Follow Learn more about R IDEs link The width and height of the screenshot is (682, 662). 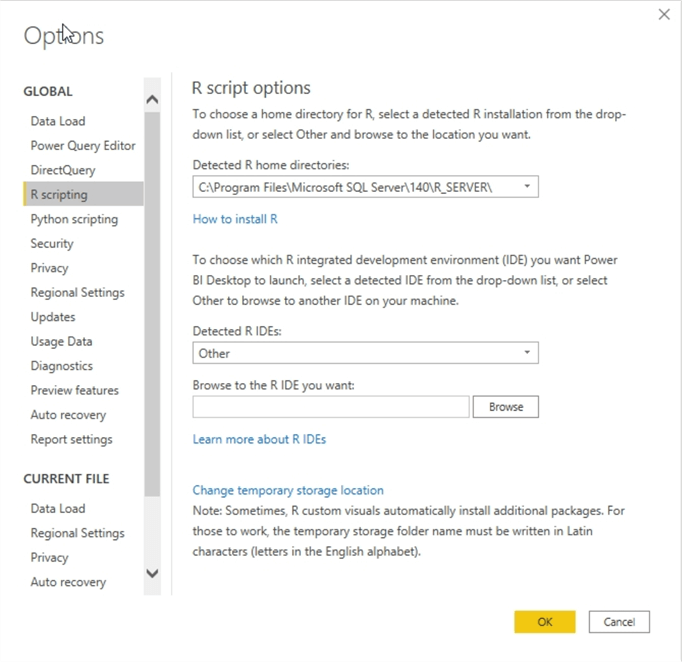tap(259, 439)
